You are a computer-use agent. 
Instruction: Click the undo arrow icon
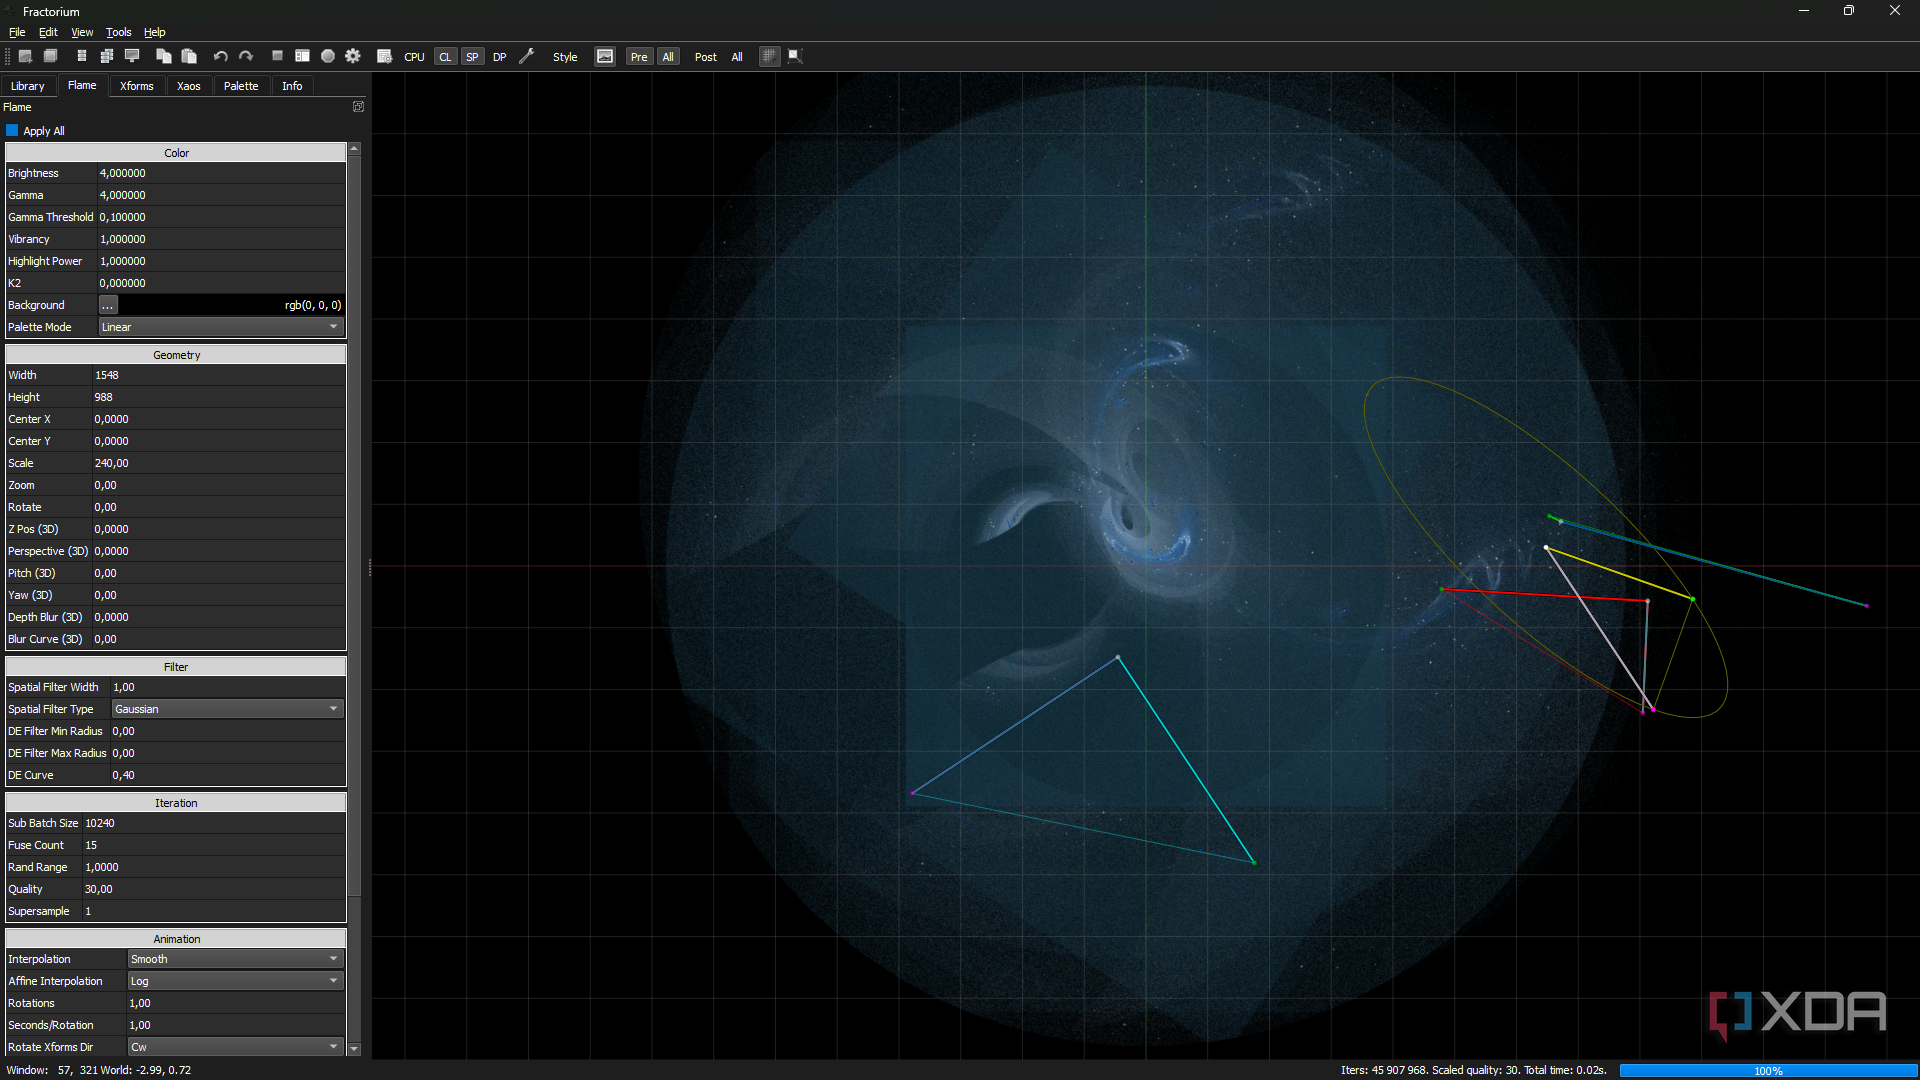pos(221,57)
